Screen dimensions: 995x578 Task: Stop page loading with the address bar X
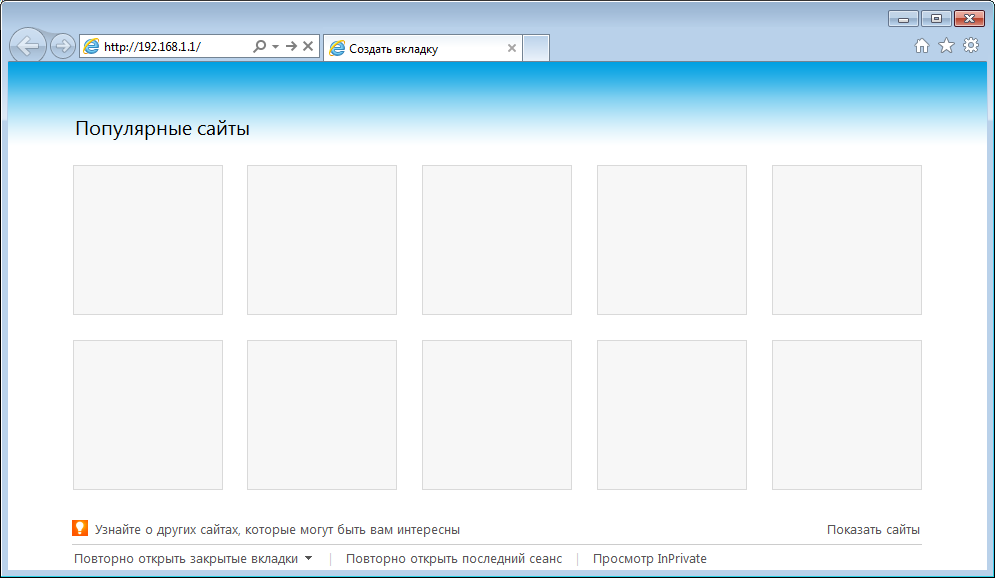pyautogui.click(x=308, y=46)
